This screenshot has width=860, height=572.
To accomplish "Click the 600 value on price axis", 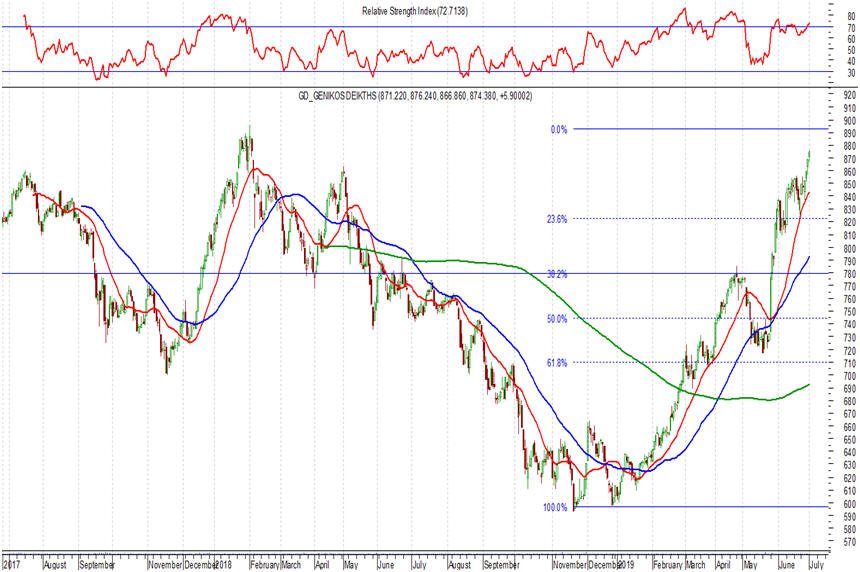I will coord(850,504).
